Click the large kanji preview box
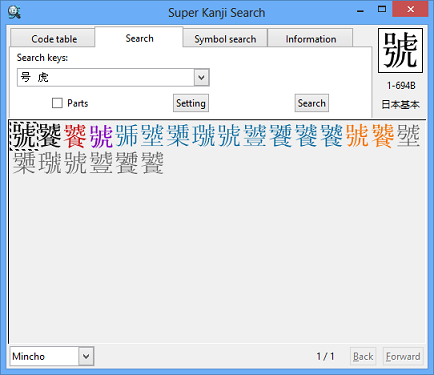Screen dimensions: 434x375 400,50
